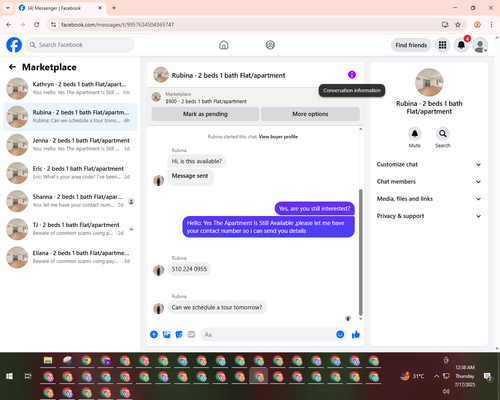Open the account profile avatar menu
This screenshot has height=400, width=500.
[x=480, y=45]
